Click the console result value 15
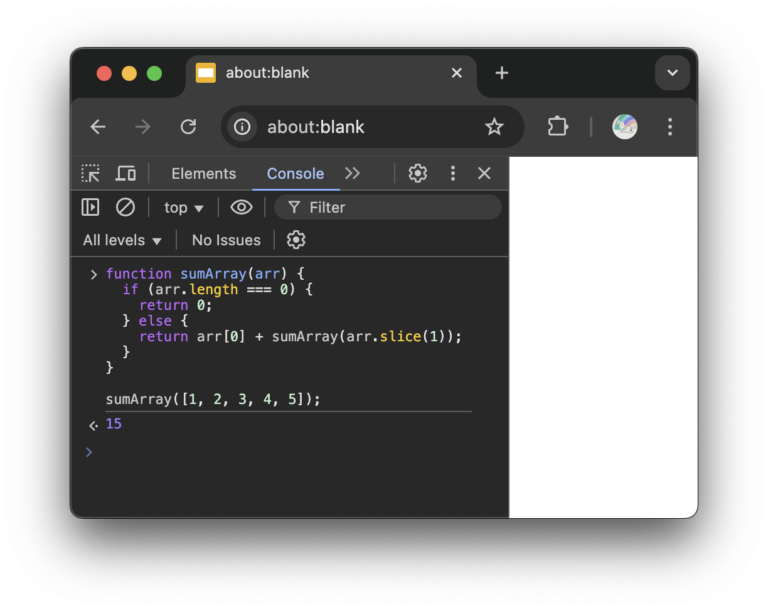 coord(114,424)
